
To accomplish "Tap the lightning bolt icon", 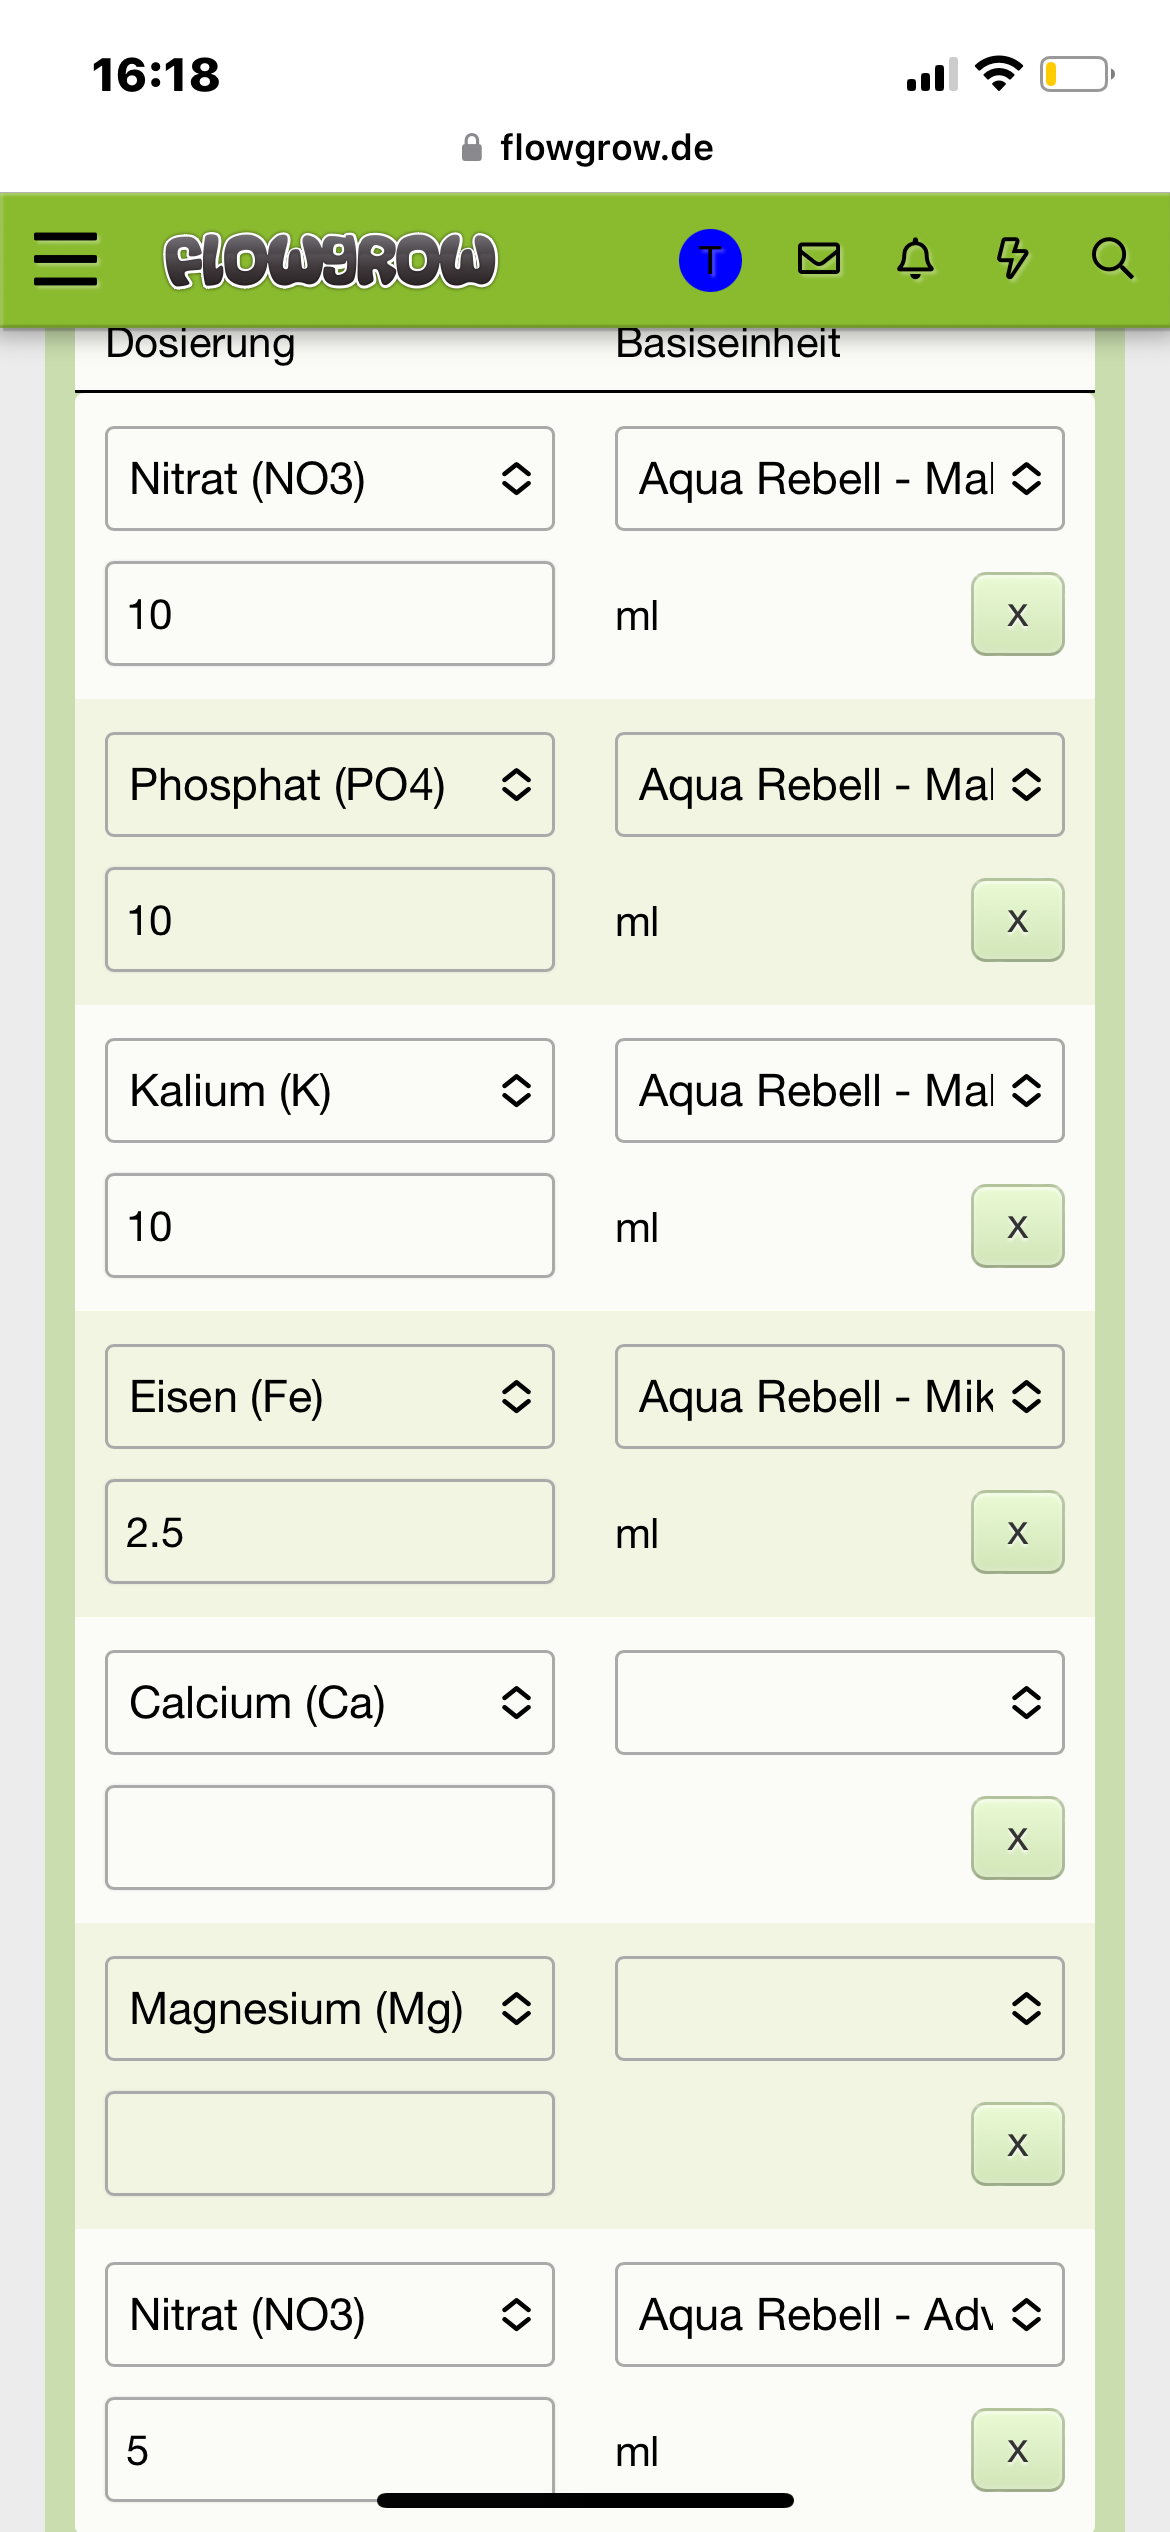I will [x=1012, y=259].
